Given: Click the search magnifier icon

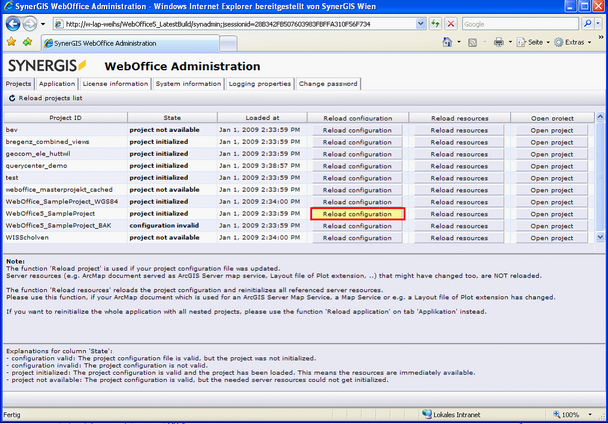Looking at the screenshot, I should point(587,24).
